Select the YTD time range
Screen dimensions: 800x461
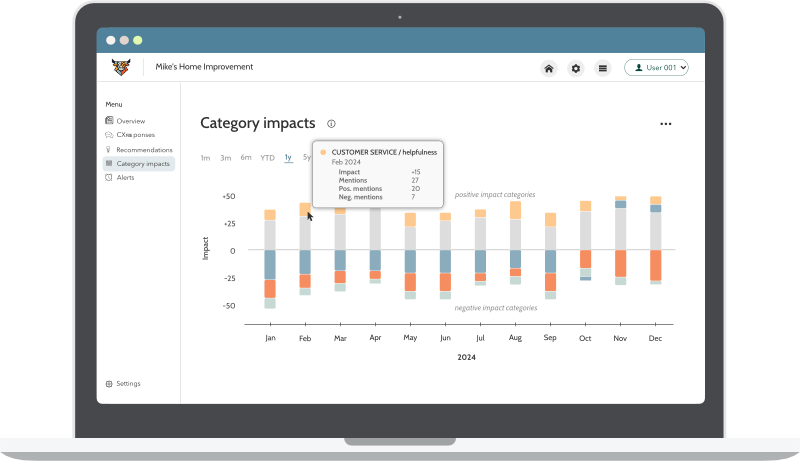pyautogui.click(x=267, y=158)
